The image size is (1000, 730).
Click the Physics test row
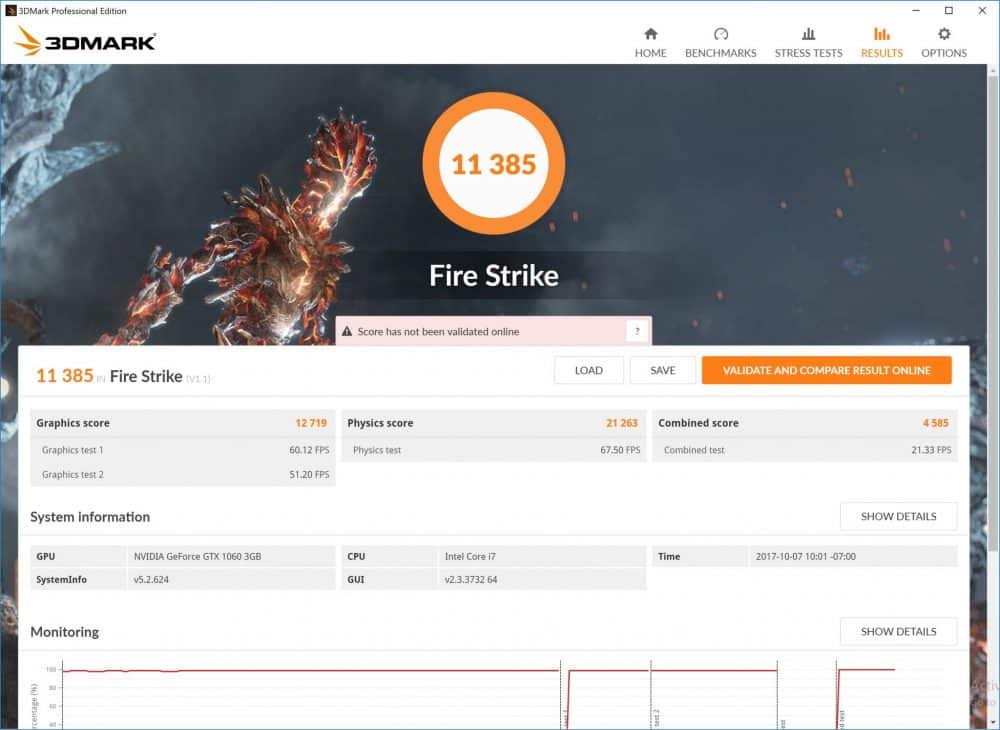pyautogui.click(x=494, y=450)
